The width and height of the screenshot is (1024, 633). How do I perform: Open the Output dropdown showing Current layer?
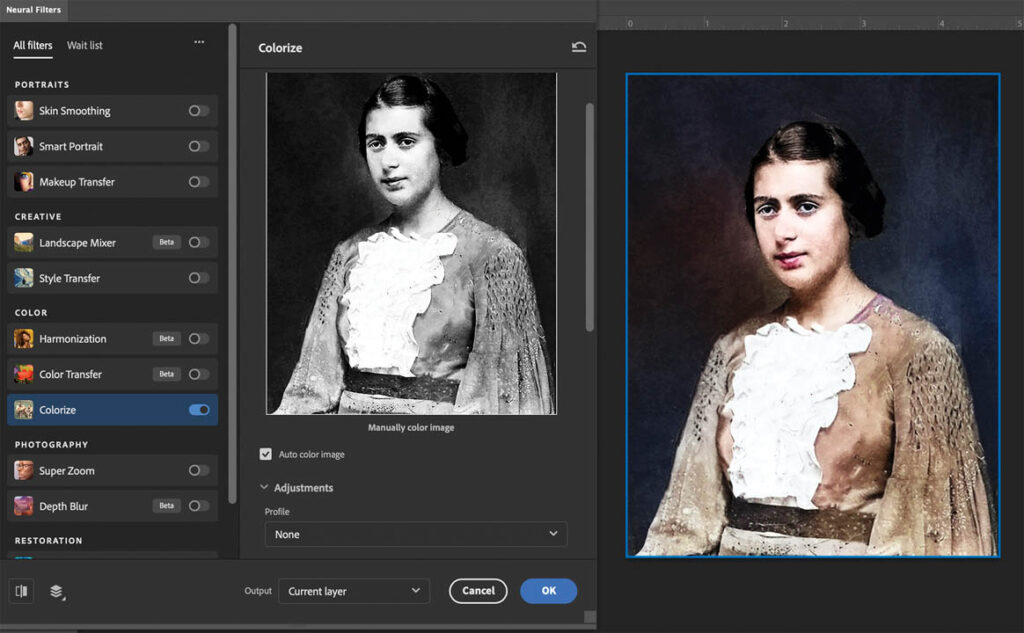[x=354, y=591]
